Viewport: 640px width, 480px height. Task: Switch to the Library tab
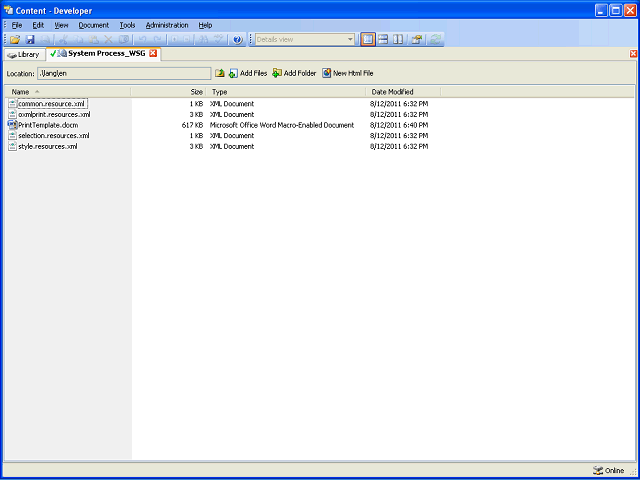coord(24,54)
